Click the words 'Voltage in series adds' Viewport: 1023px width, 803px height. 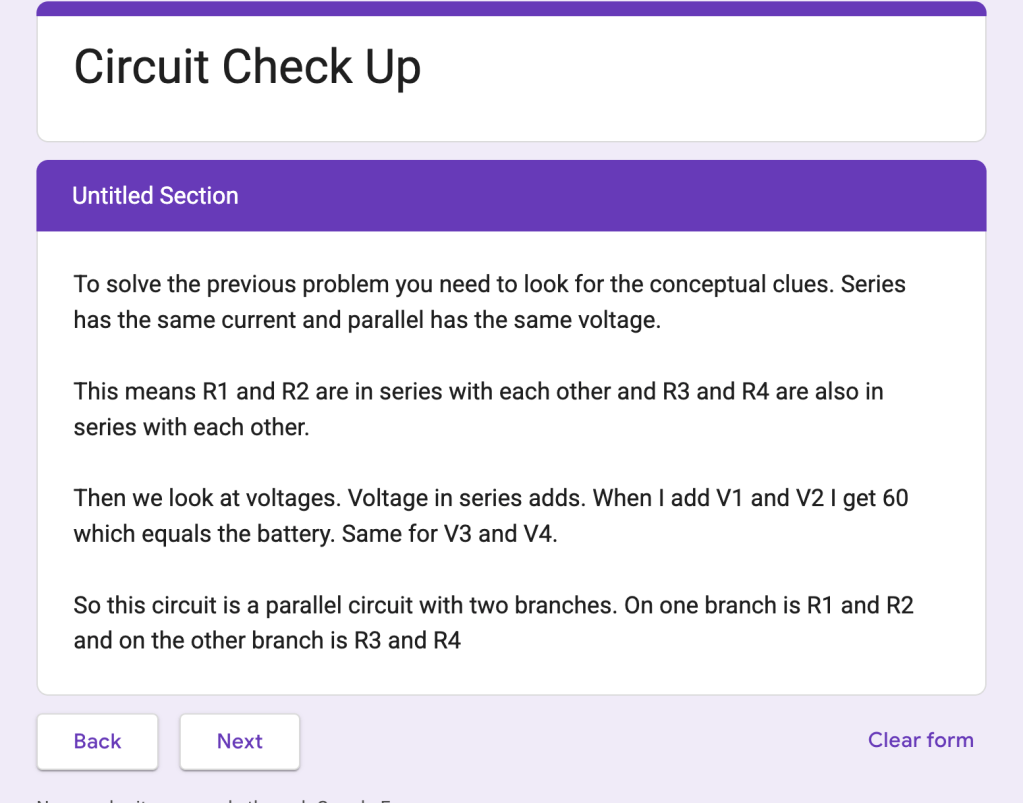(x=467, y=498)
